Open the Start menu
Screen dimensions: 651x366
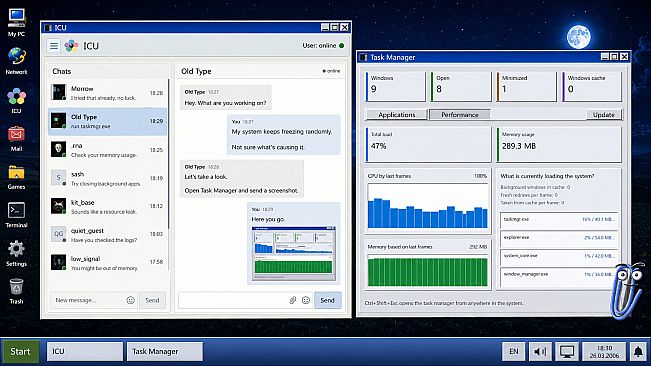coord(20,351)
